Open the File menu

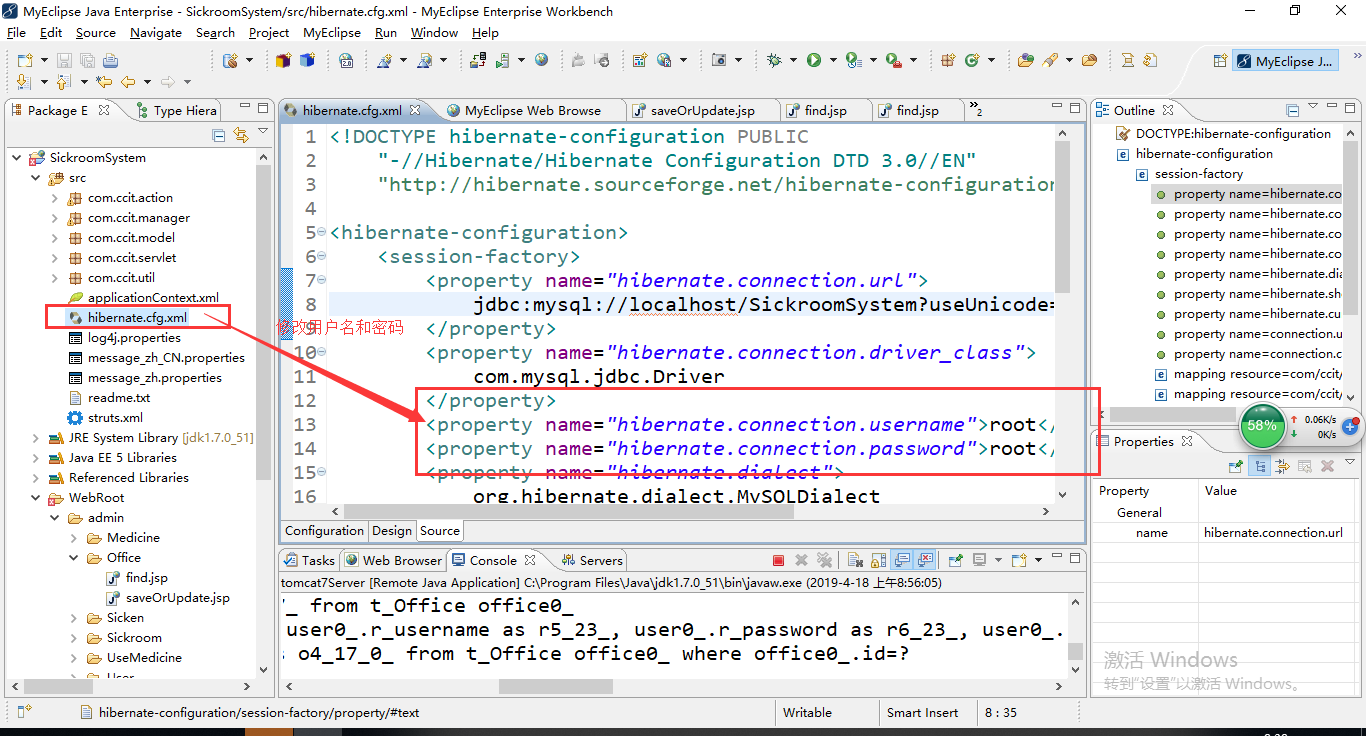tap(16, 32)
